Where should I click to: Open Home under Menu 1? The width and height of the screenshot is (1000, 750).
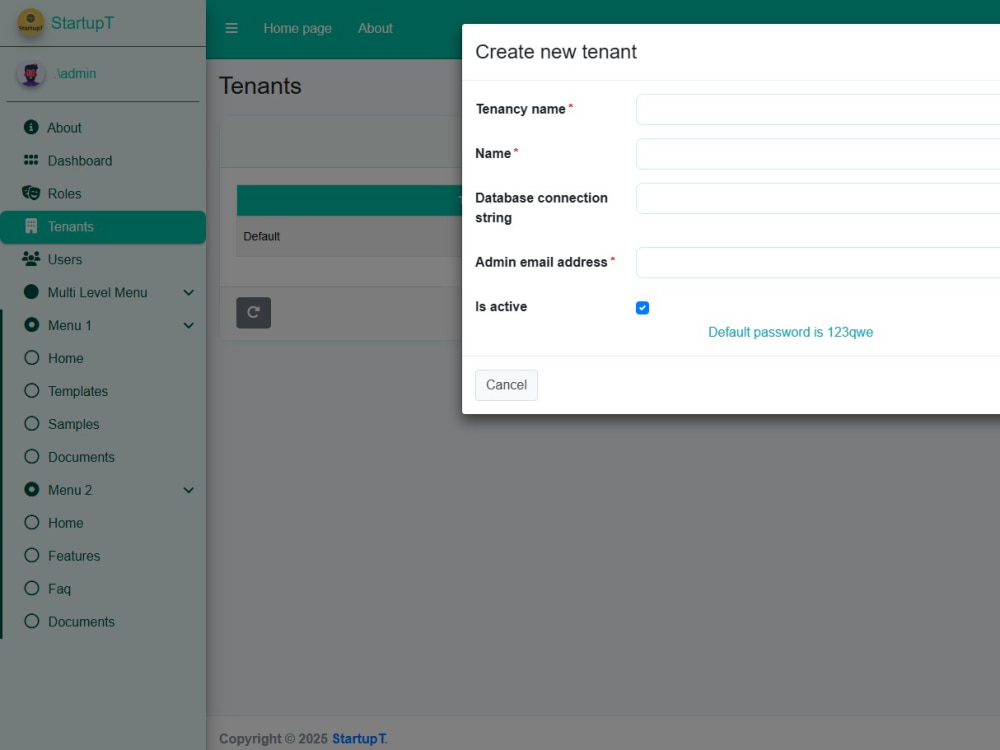[x=103, y=358]
